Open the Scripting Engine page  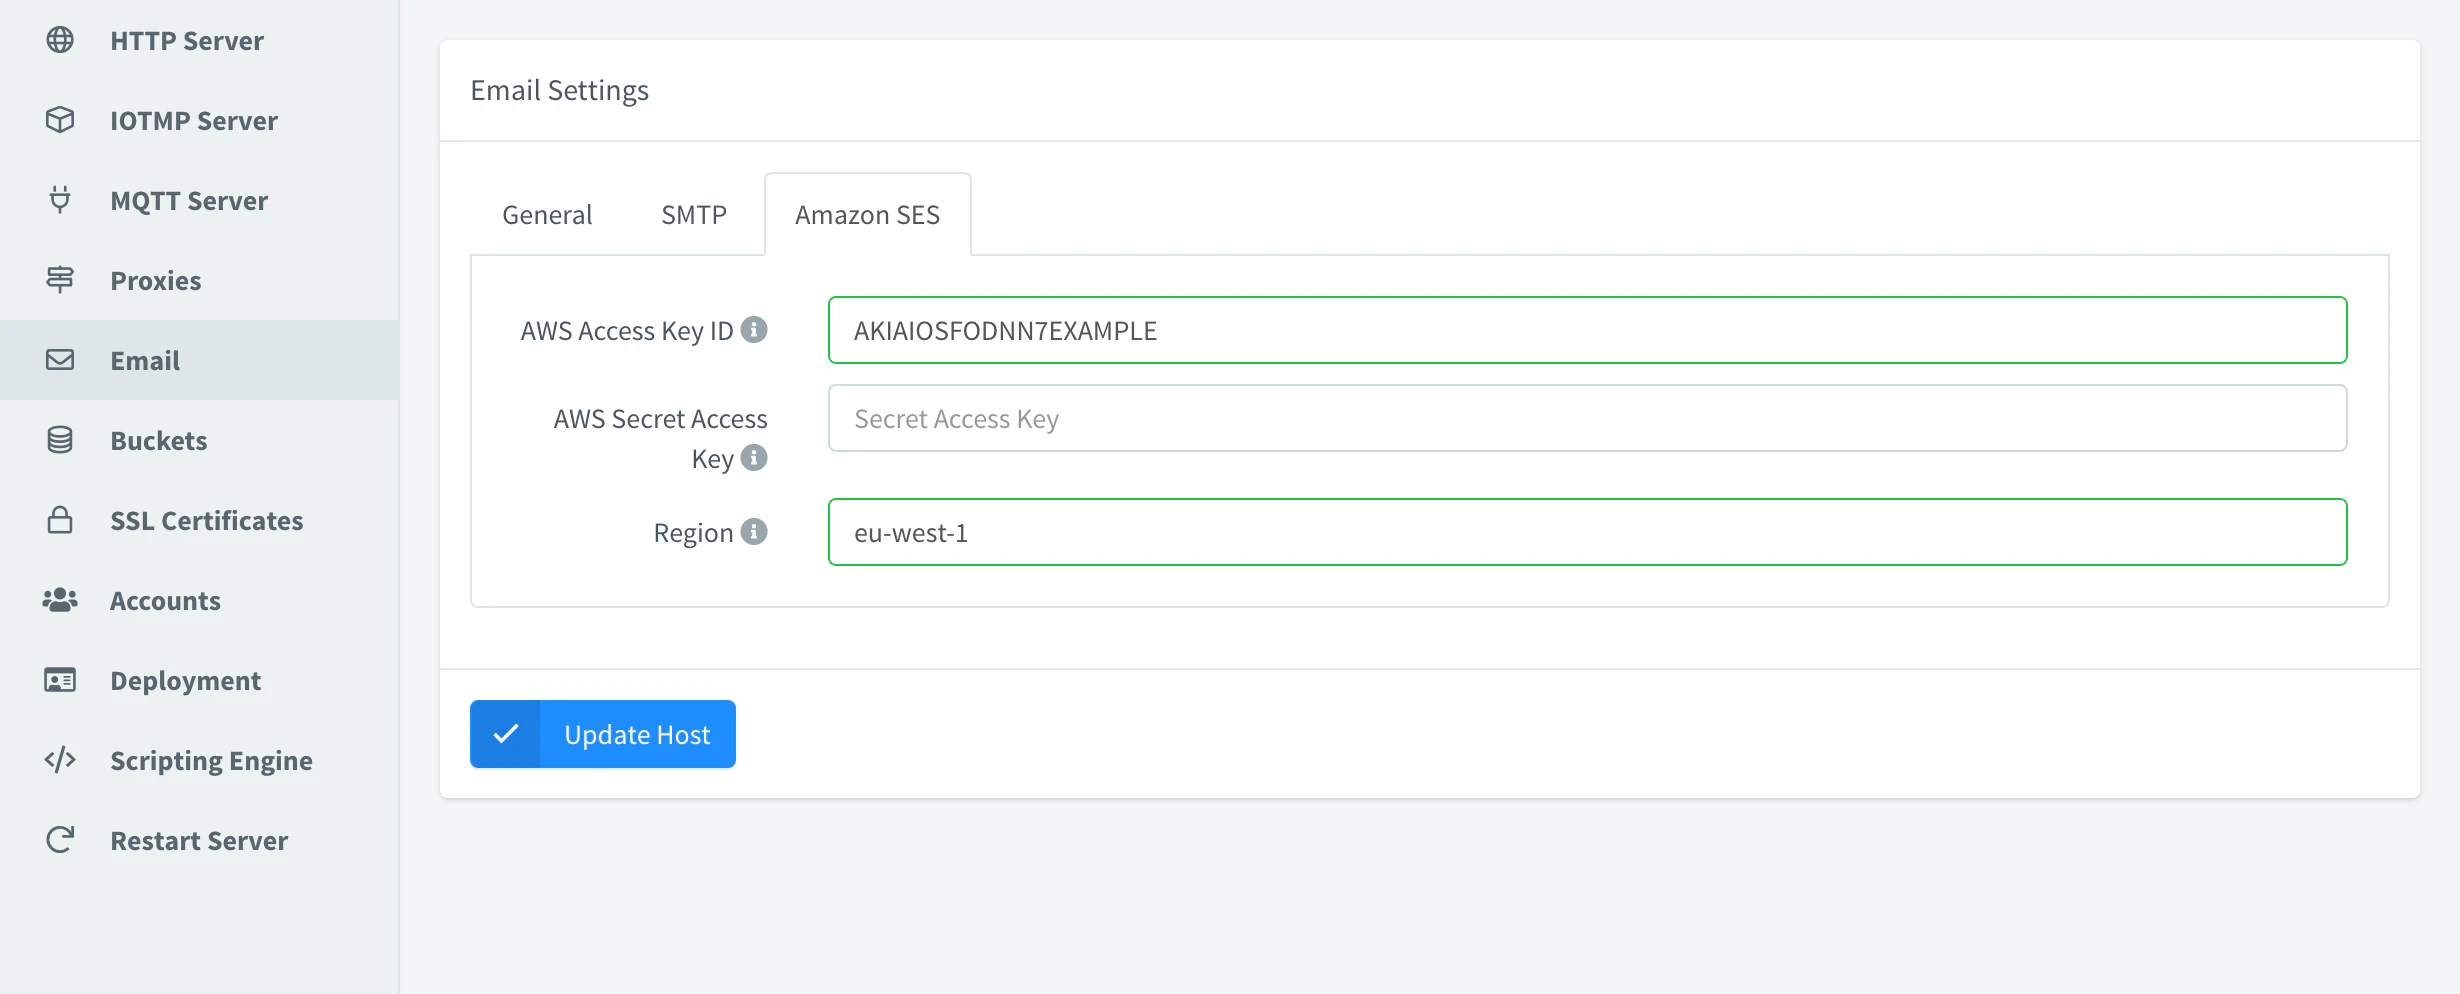point(200,760)
